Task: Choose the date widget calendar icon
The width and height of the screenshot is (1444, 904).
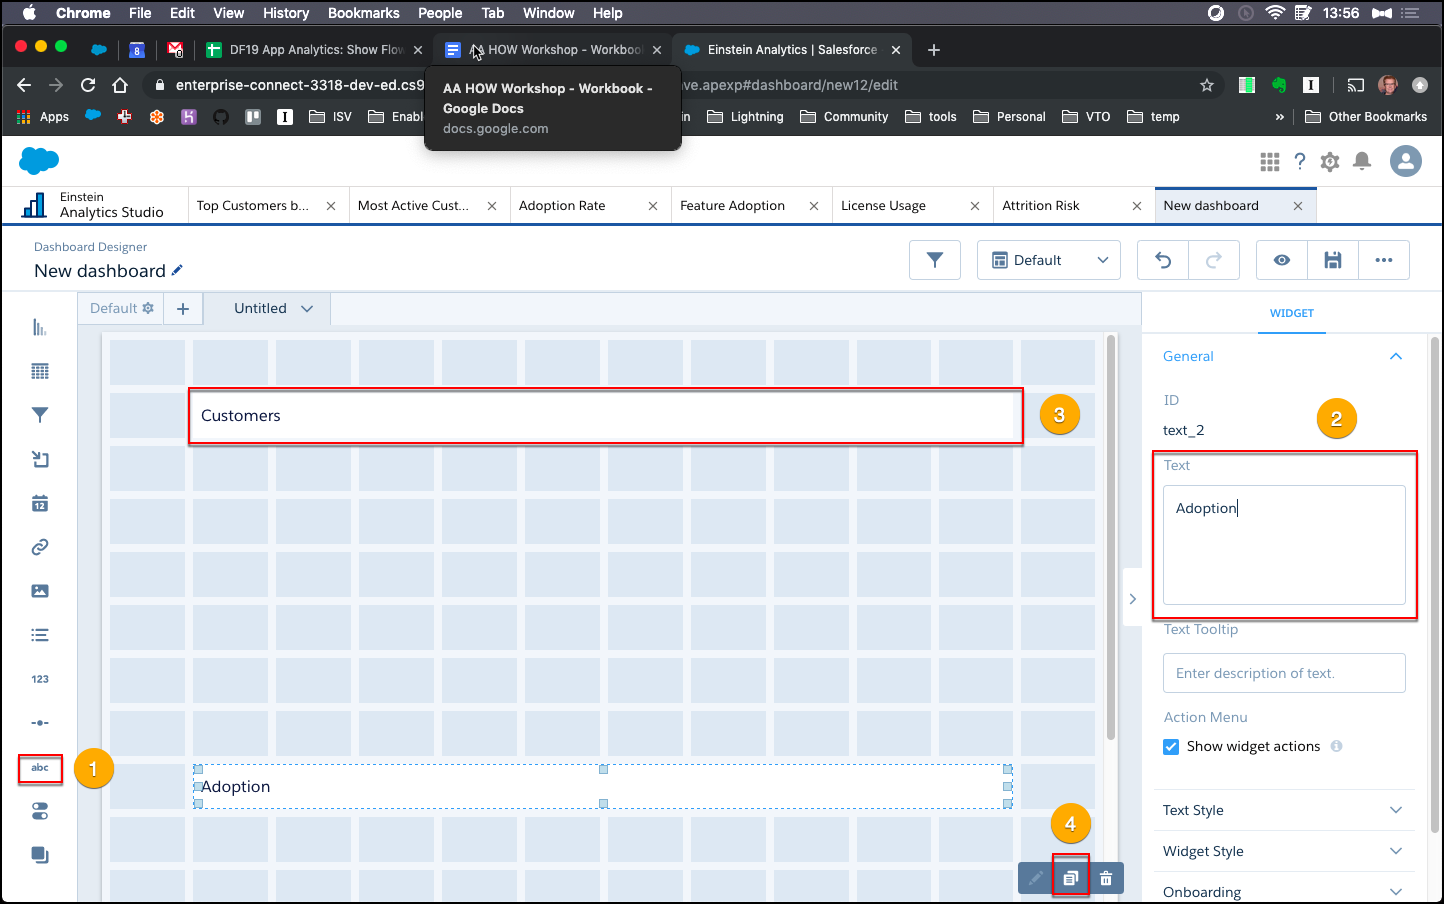Action: pyautogui.click(x=40, y=503)
